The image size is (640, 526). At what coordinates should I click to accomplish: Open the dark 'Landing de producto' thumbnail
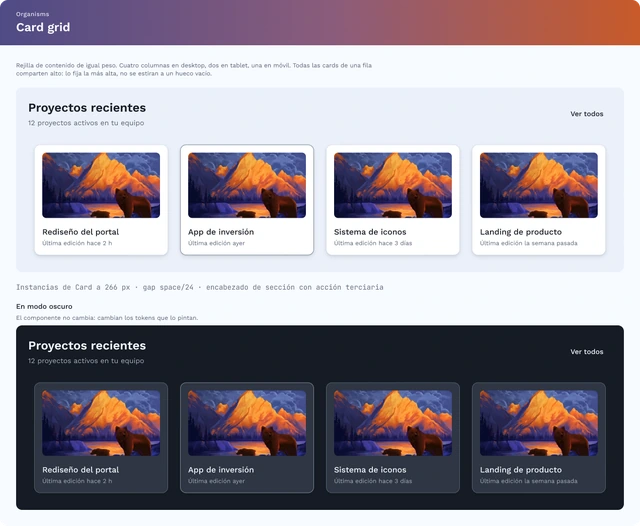(x=539, y=423)
